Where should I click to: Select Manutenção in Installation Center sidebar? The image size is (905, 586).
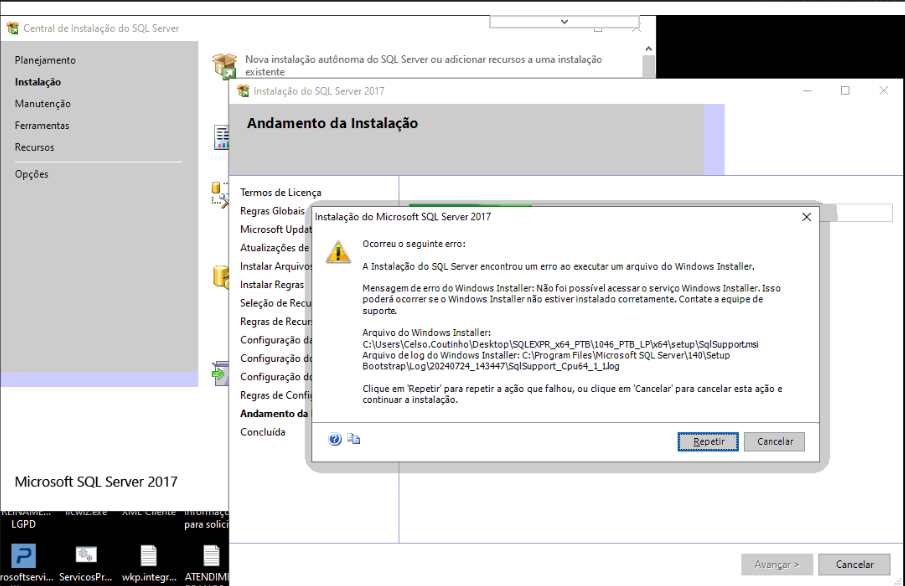click(x=43, y=104)
